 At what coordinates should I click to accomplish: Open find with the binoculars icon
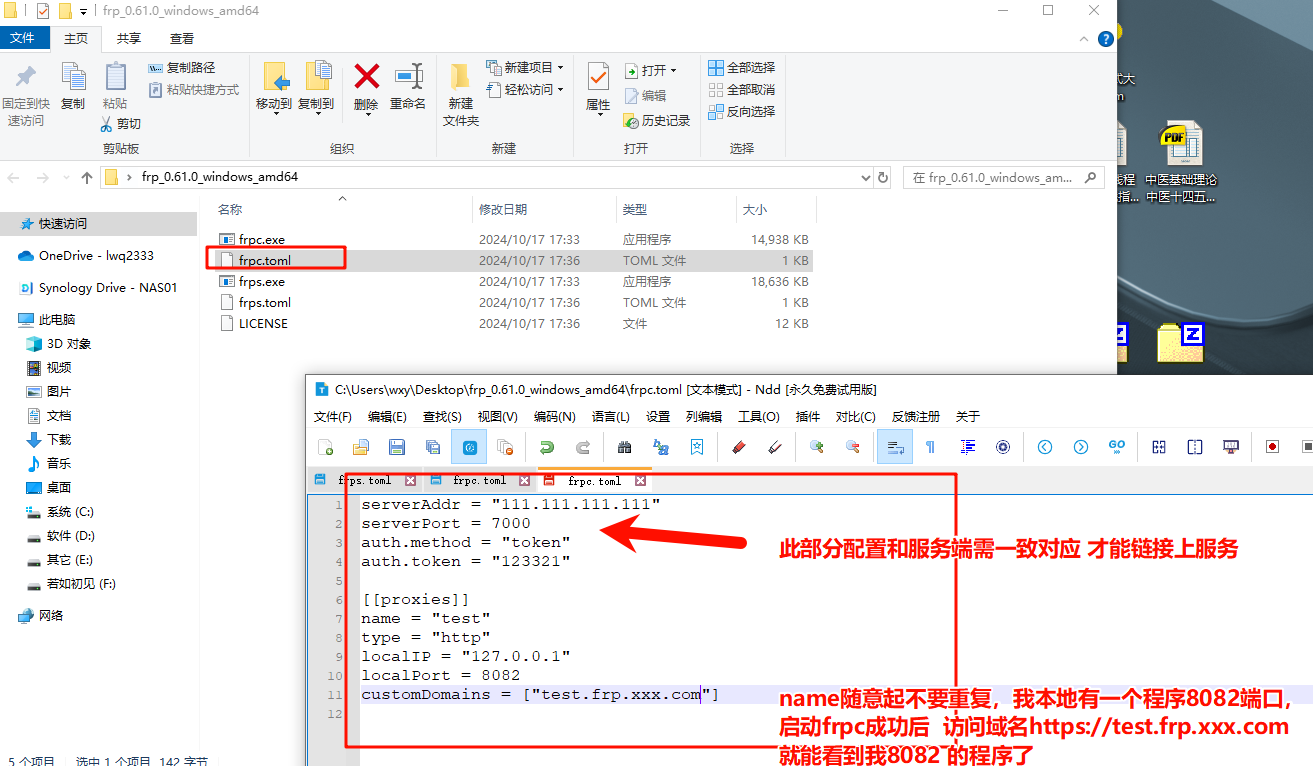(x=624, y=447)
